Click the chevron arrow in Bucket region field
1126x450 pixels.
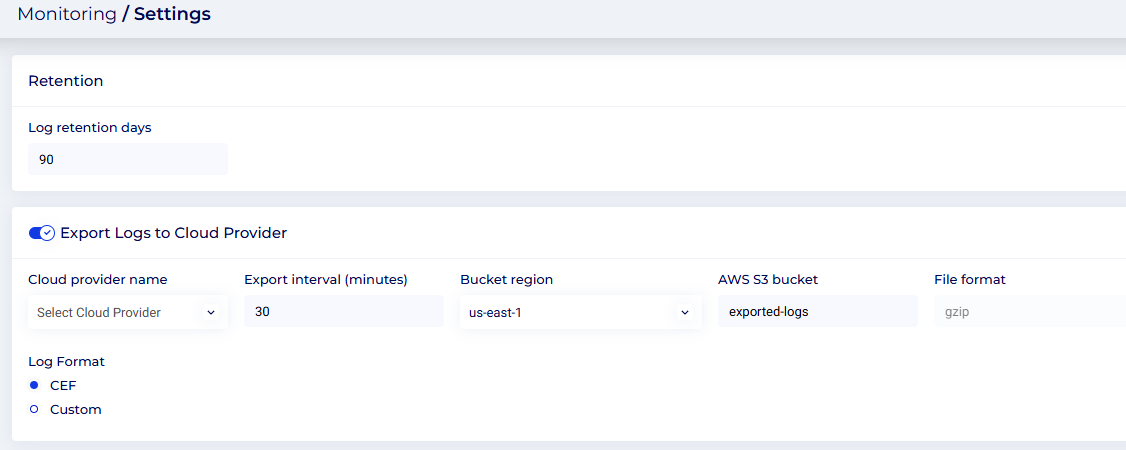685,312
